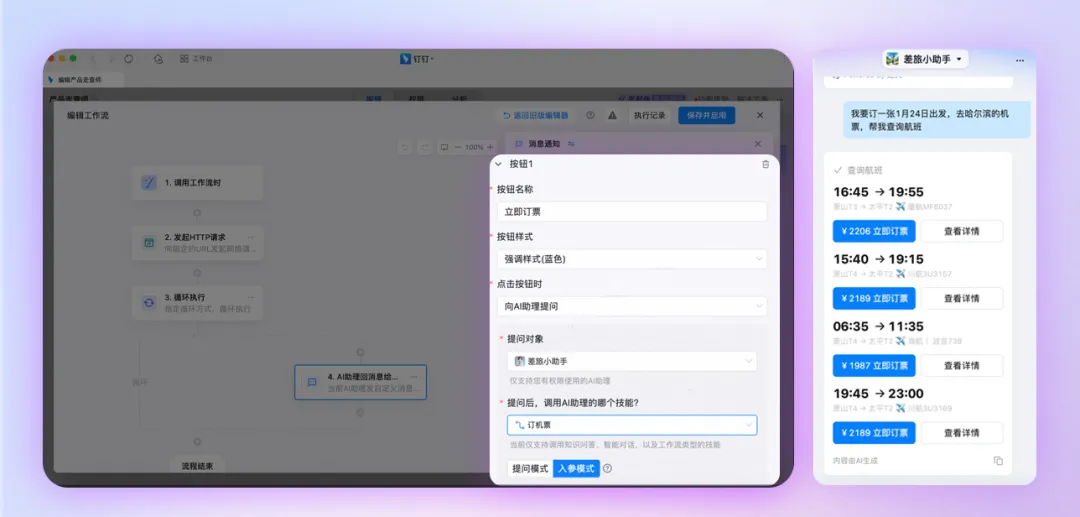Undo the last canvas action
Image resolution: width=1080 pixels, height=517 pixels.
tap(406, 147)
